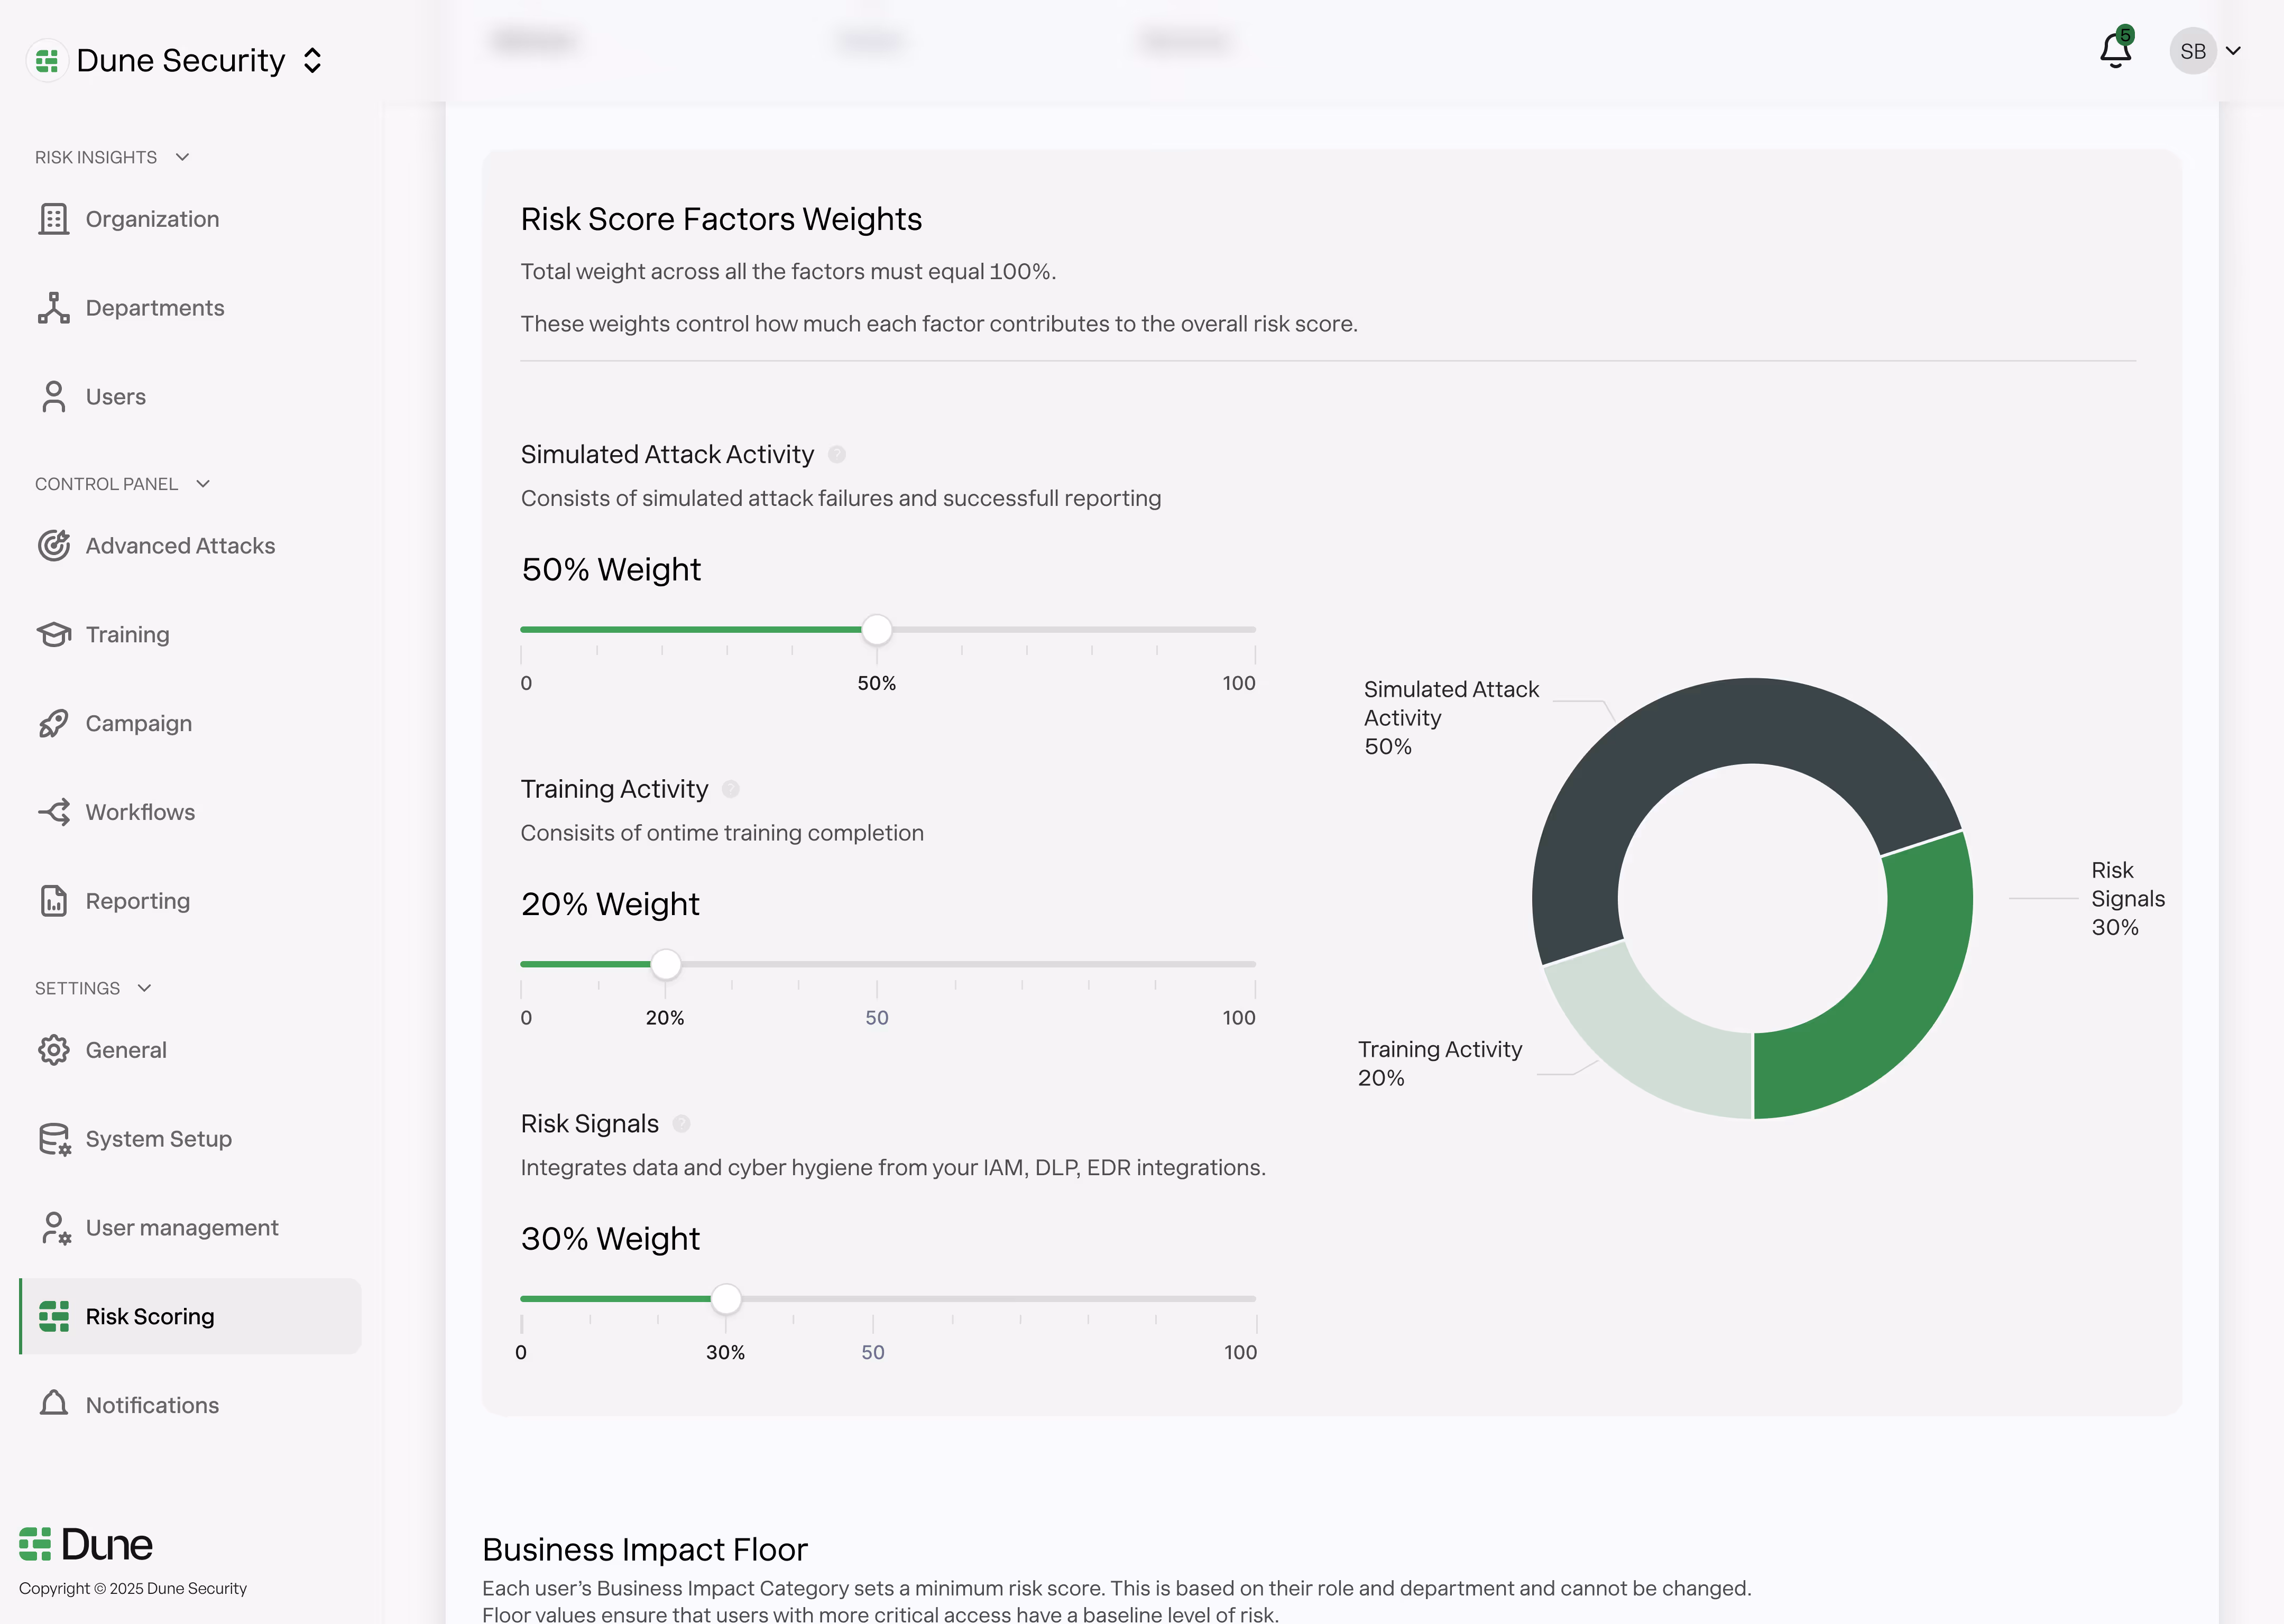Viewport: 2284px width, 1624px height.
Task: Open Advanced Attacks target icon
Action: tap(54, 546)
